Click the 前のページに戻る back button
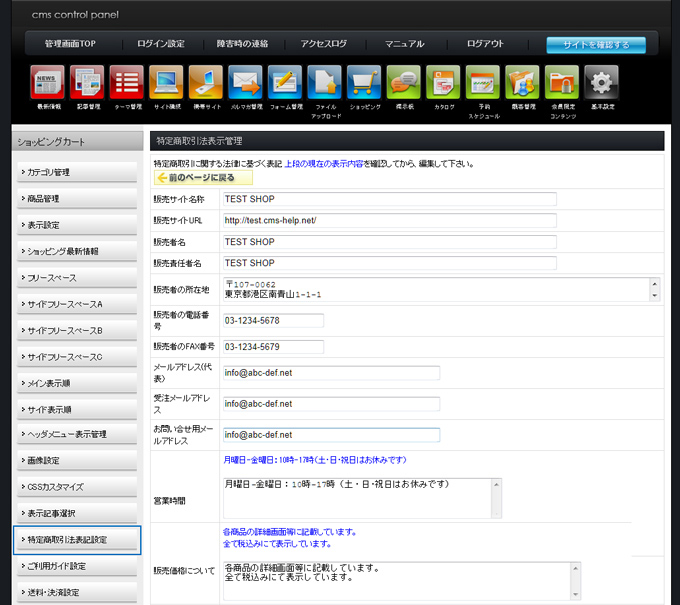 (x=203, y=177)
